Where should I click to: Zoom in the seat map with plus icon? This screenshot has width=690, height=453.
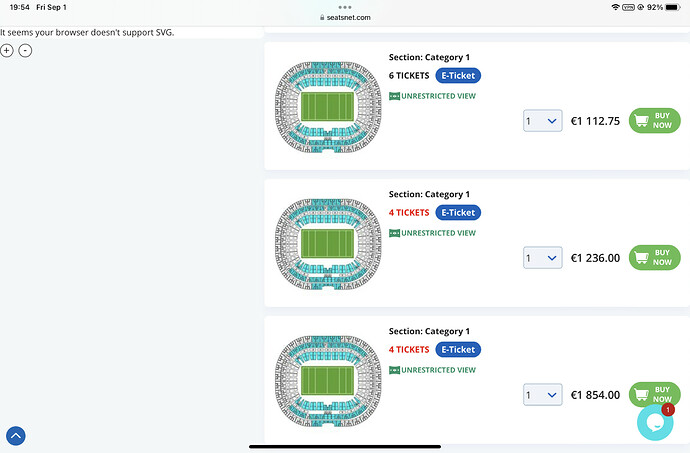[x=7, y=51]
